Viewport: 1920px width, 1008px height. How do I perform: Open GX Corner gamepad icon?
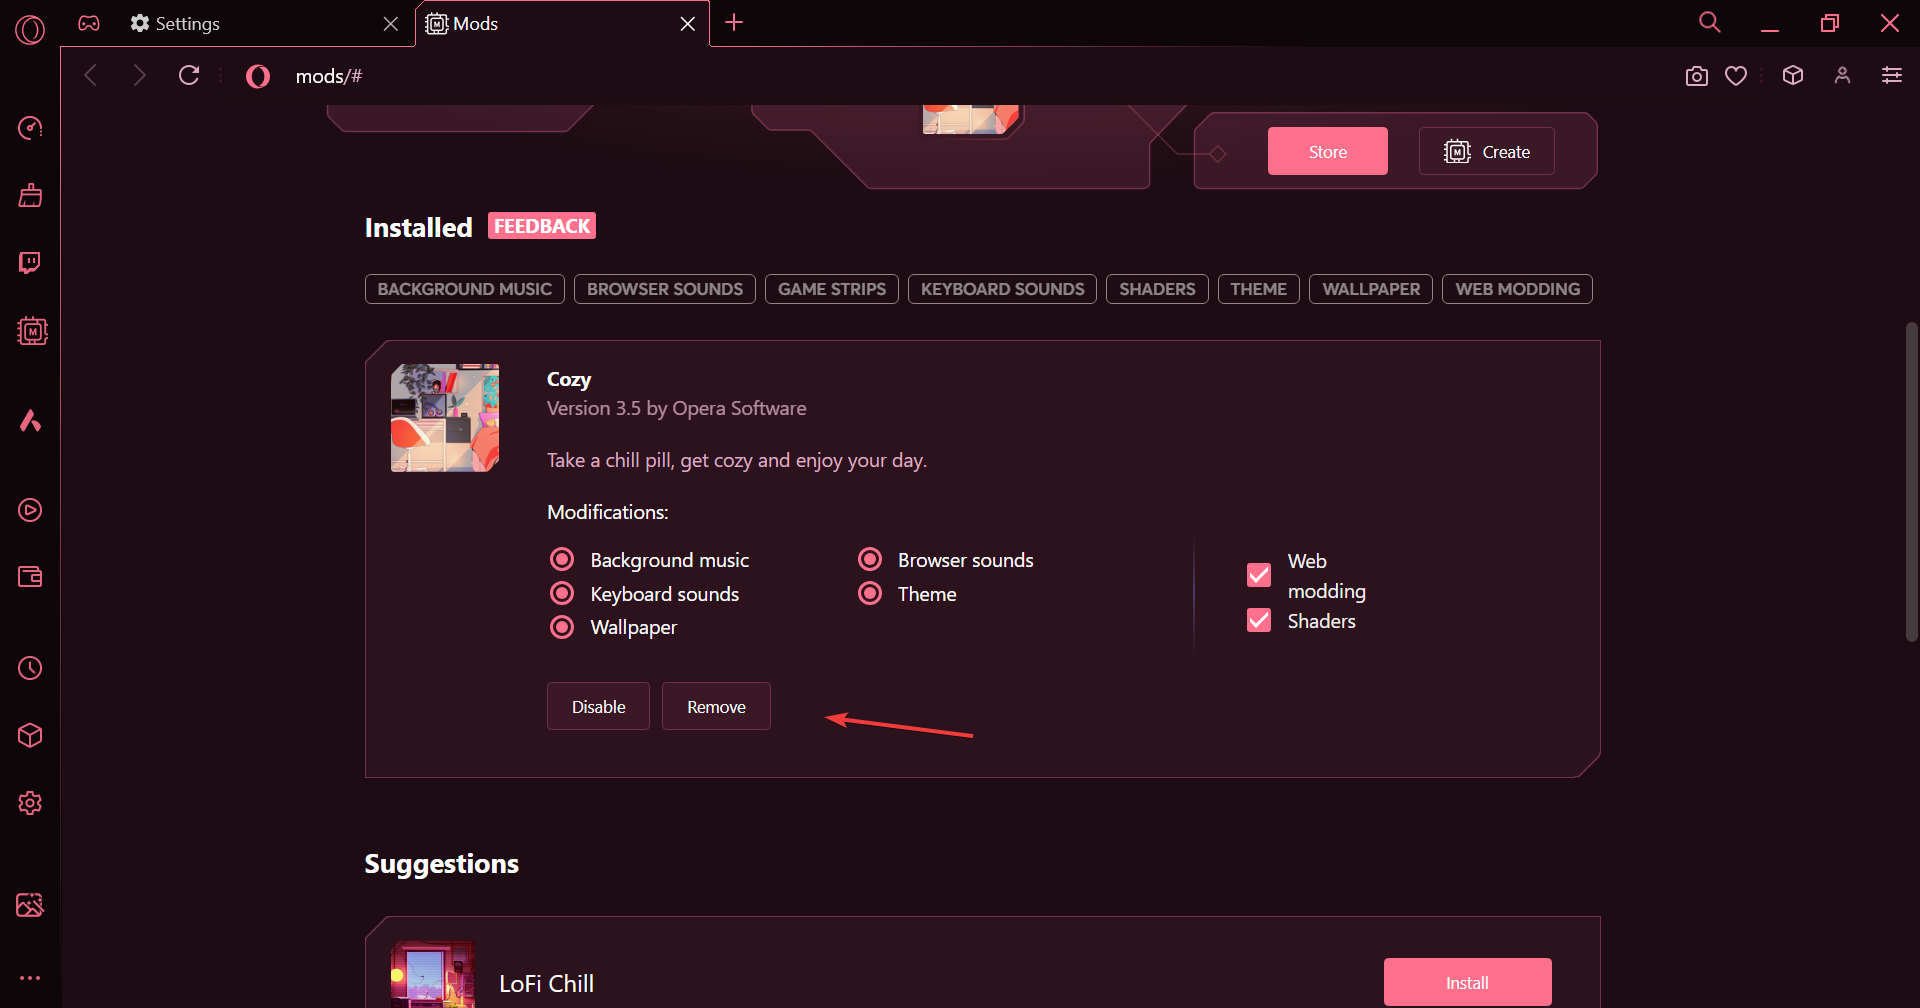(x=89, y=23)
